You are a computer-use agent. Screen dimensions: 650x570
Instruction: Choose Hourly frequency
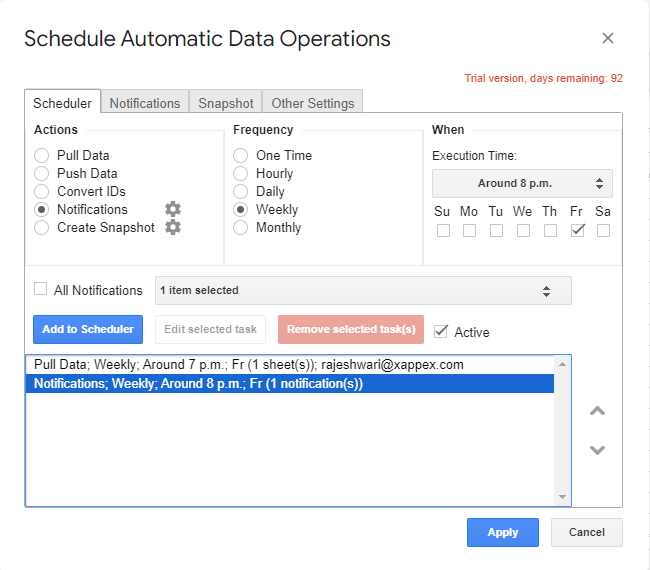point(240,173)
